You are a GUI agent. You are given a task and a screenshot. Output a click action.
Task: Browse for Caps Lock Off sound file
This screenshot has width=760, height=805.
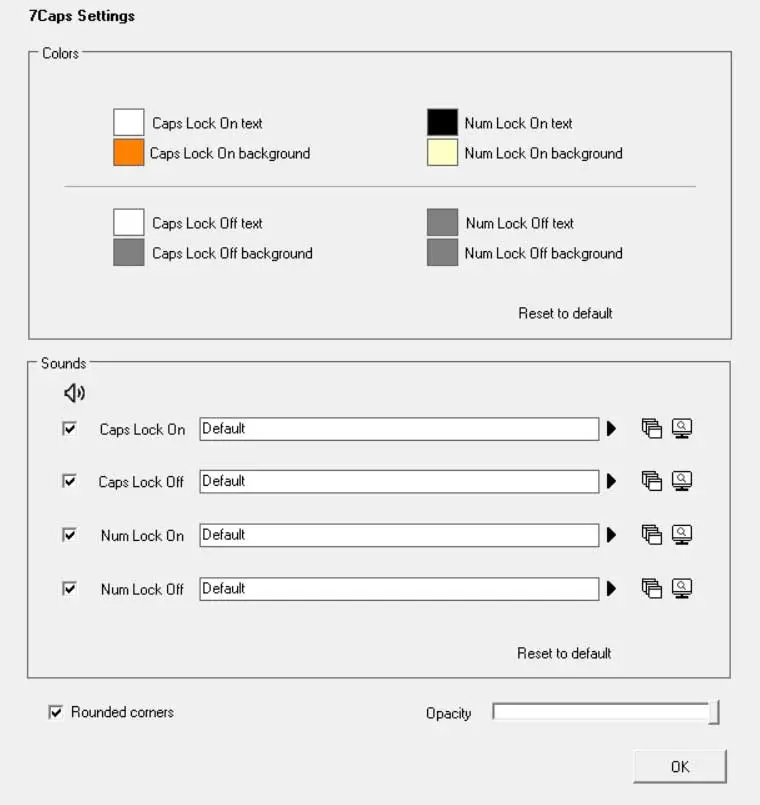coord(682,481)
